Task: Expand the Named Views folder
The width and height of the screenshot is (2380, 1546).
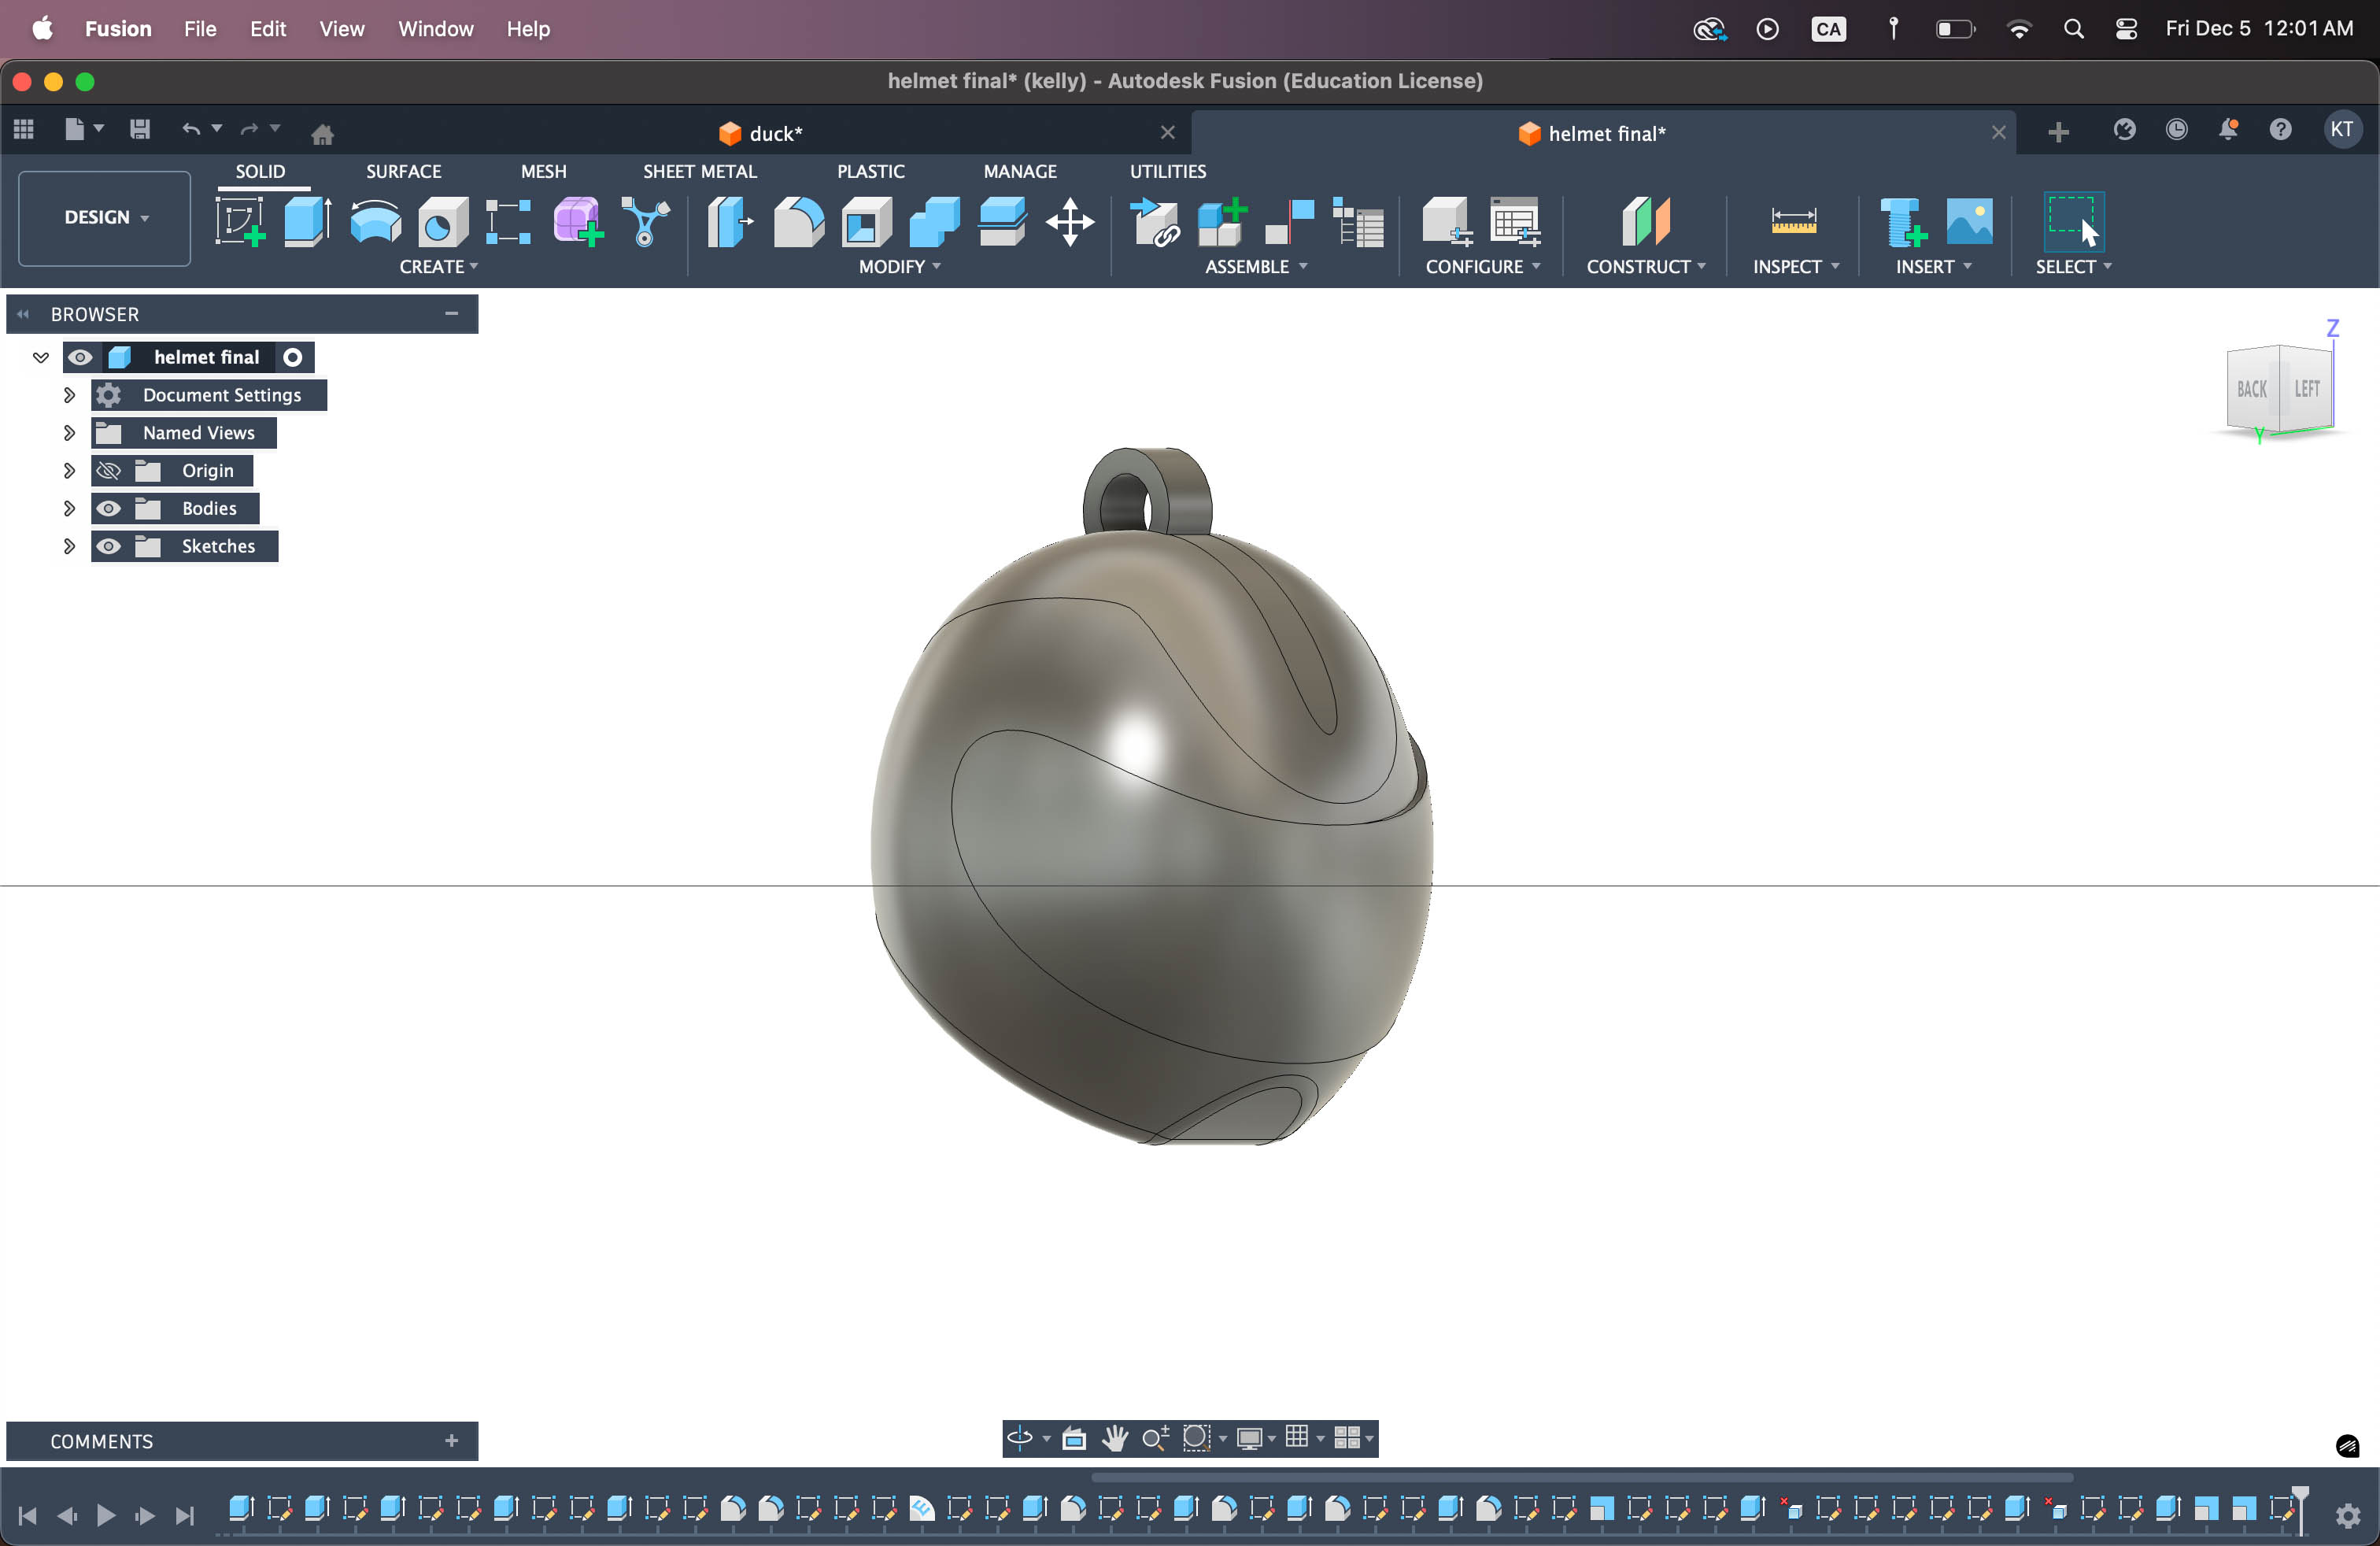Action: pos(69,433)
